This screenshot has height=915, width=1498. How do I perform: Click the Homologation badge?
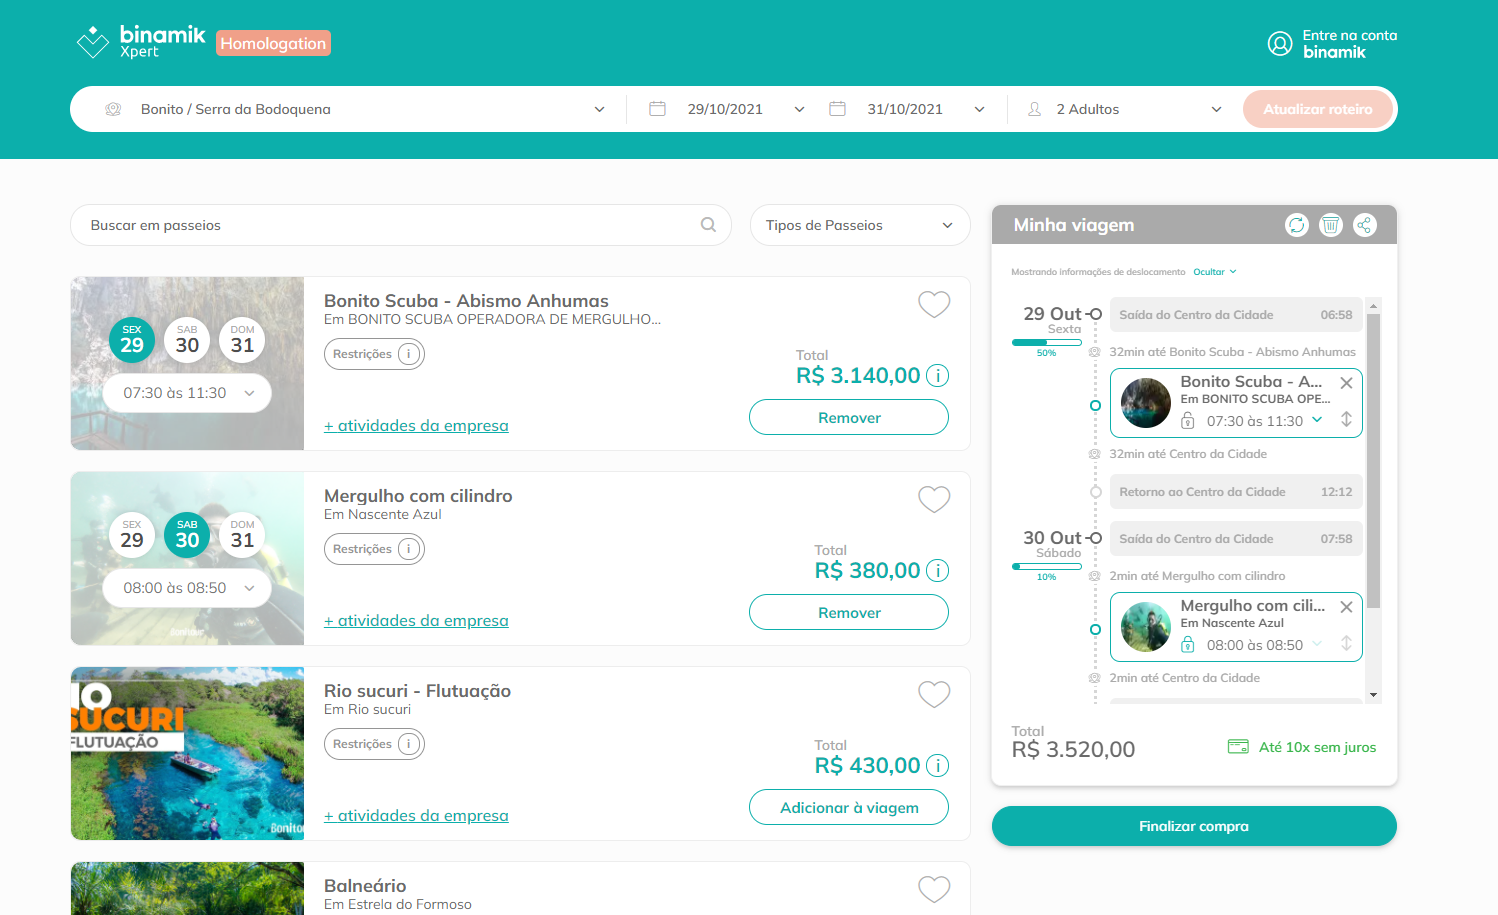click(x=273, y=43)
